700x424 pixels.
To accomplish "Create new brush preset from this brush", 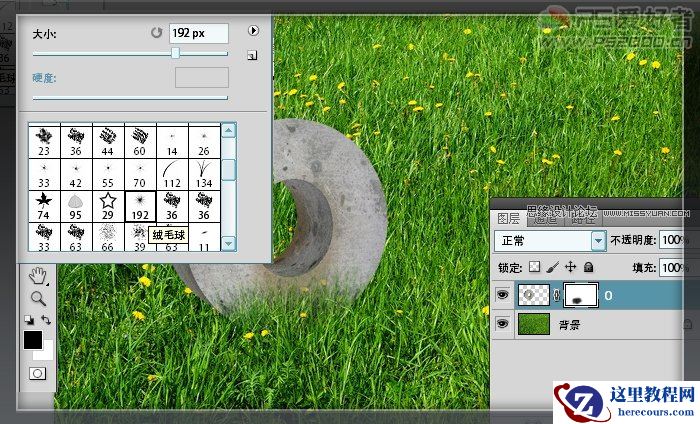I will coord(252,55).
